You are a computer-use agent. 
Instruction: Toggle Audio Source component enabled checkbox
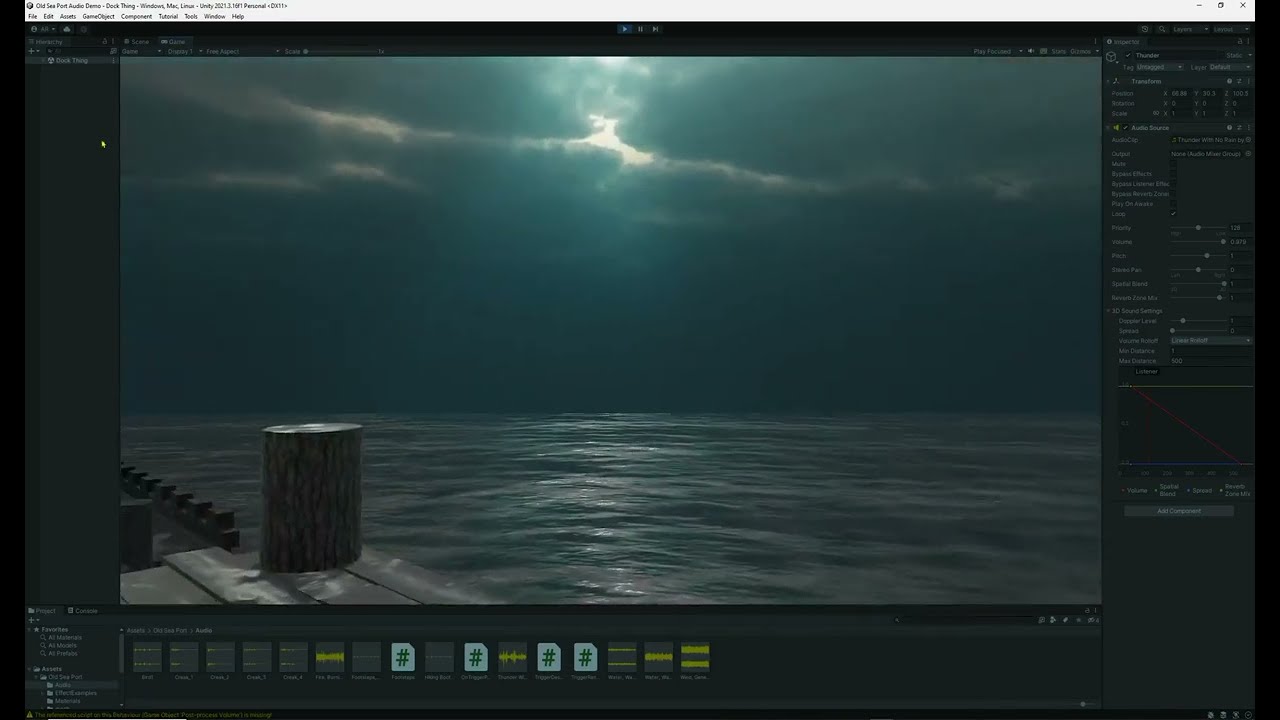tap(1126, 128)
